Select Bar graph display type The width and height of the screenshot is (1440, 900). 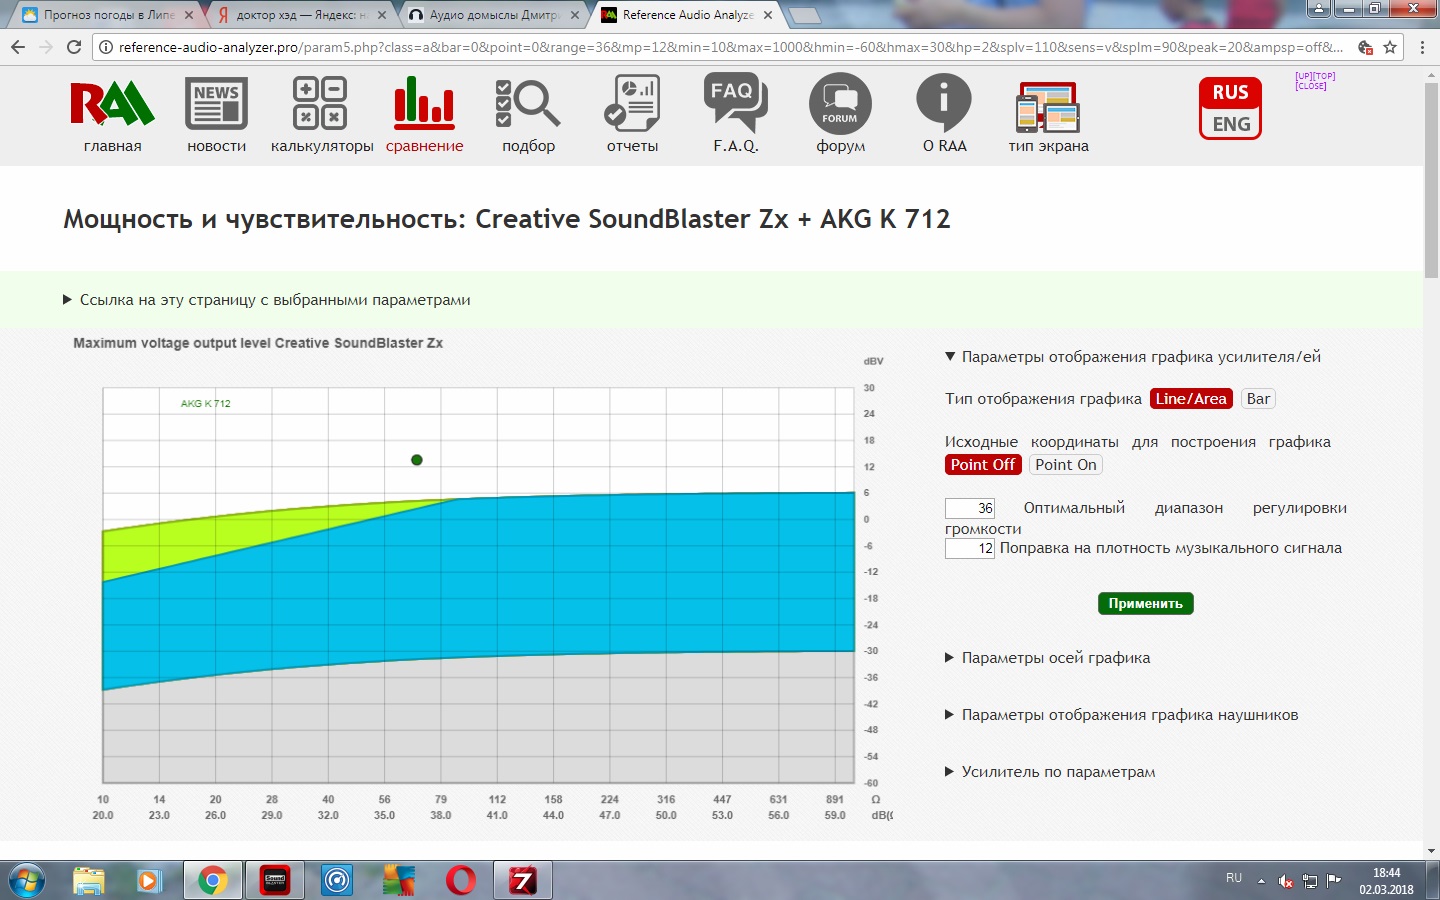tap(1258, 399)
